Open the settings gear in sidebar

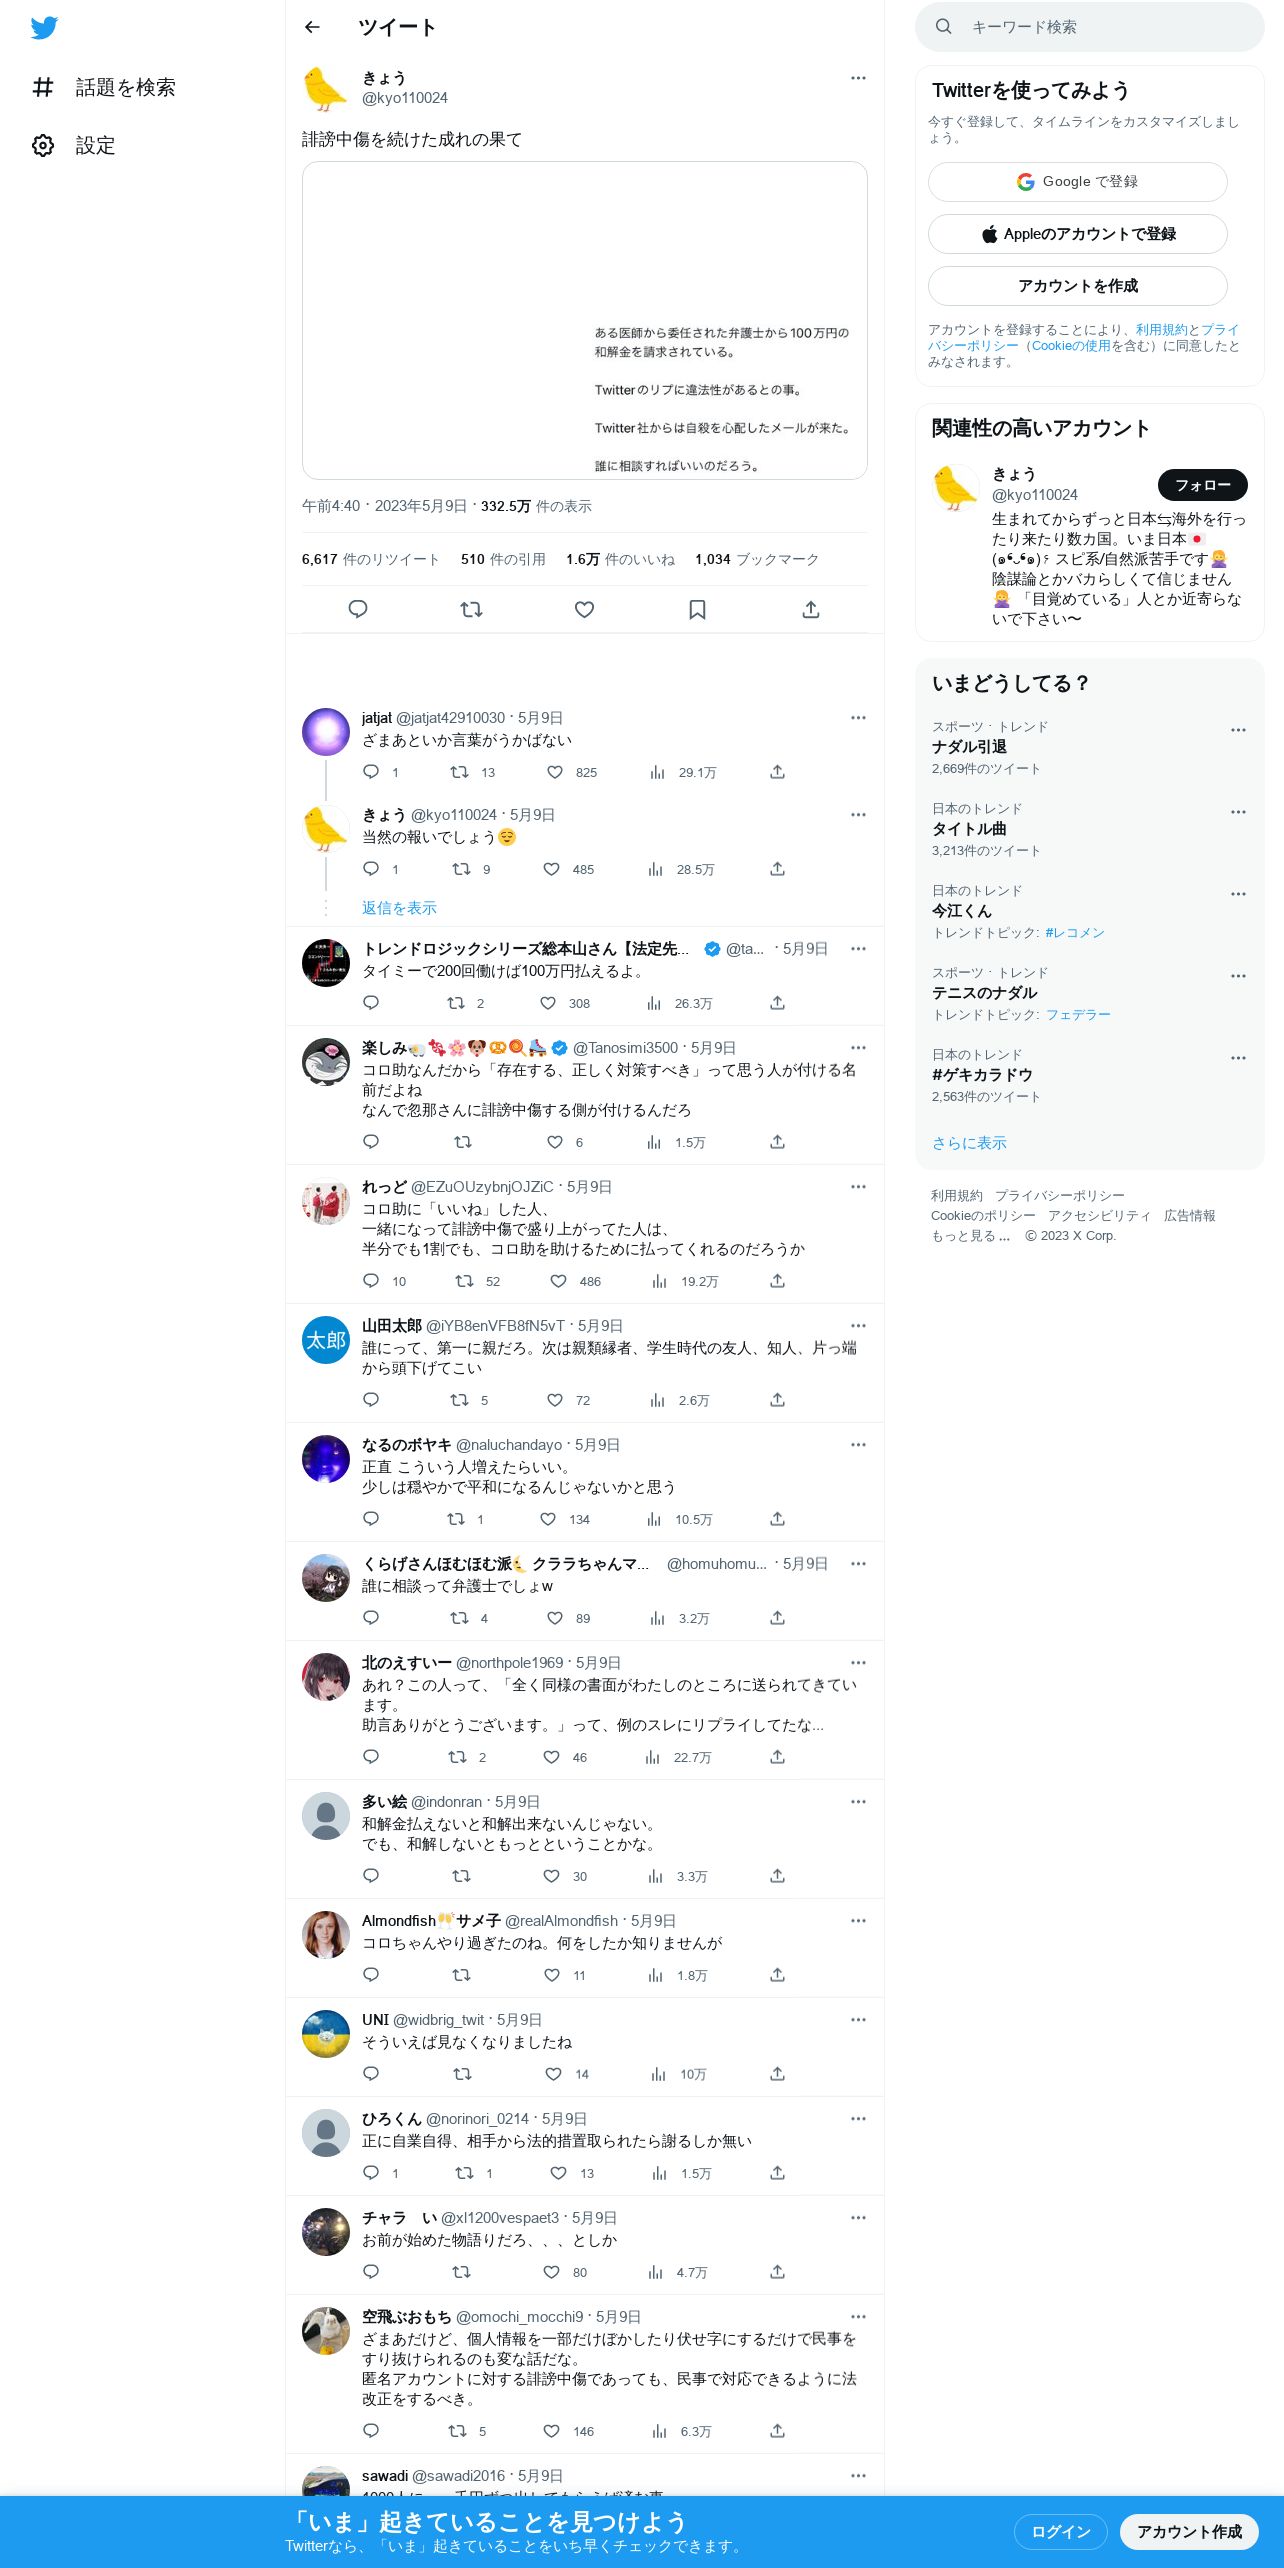pyautogui.click(x=43, y=145)
